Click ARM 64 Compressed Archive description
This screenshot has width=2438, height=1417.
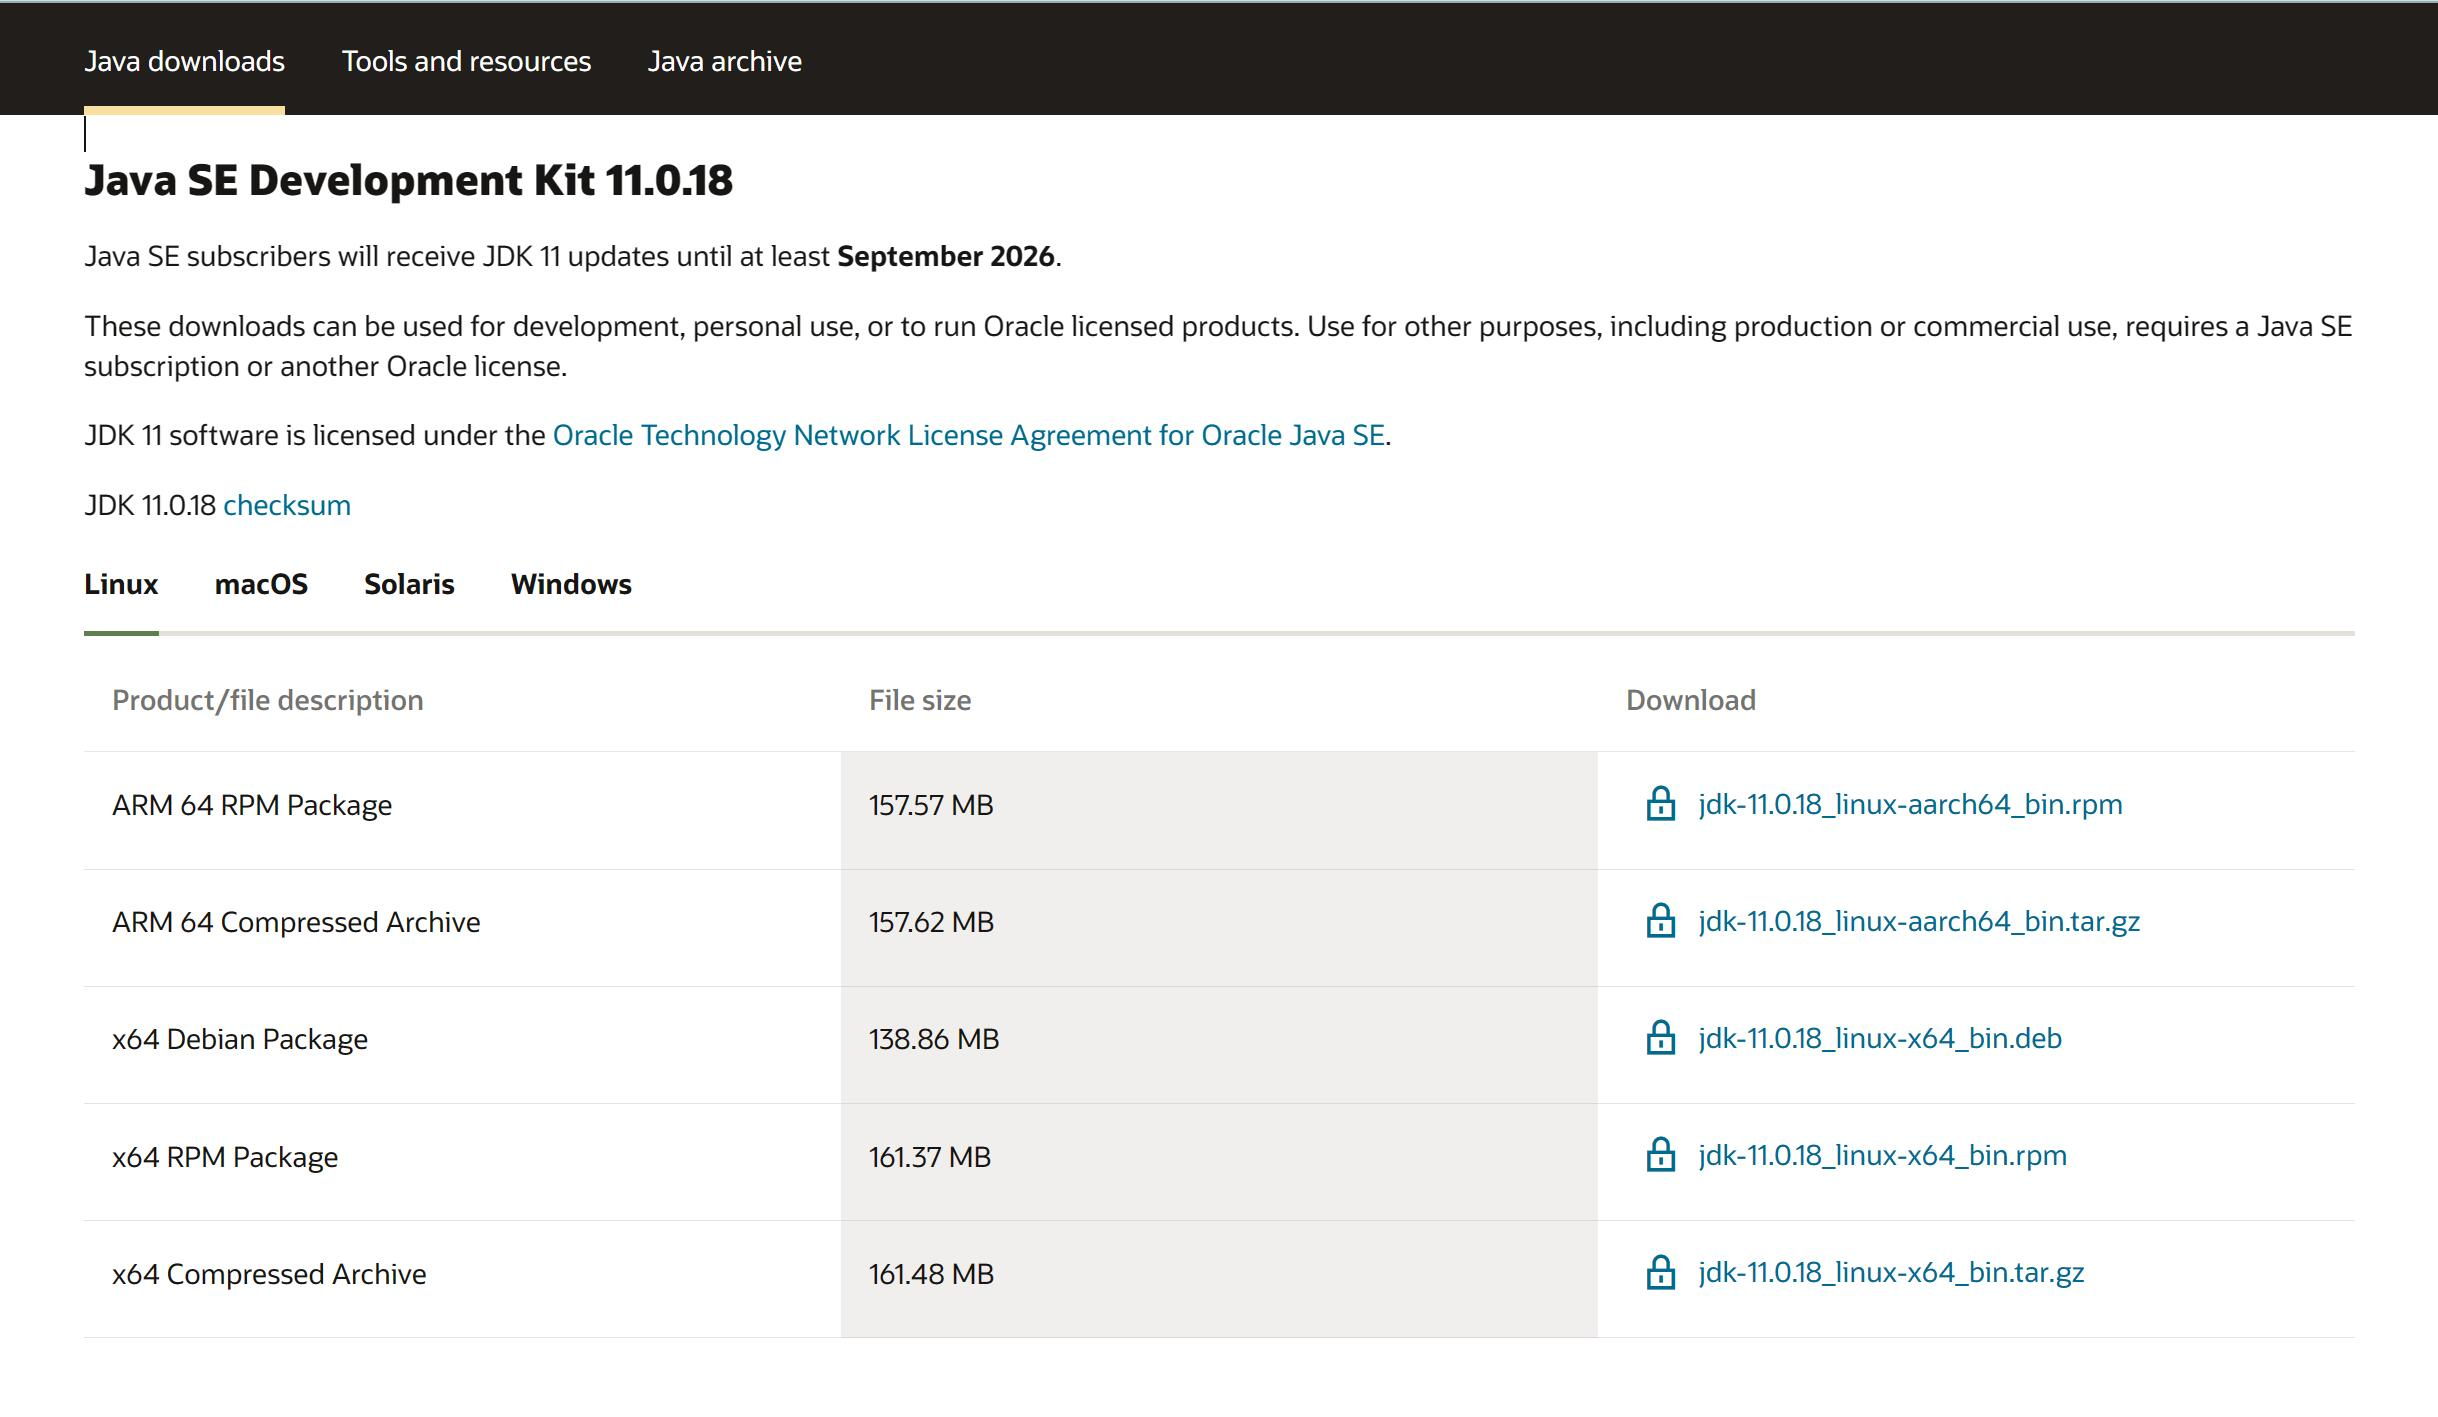point(296,922)
